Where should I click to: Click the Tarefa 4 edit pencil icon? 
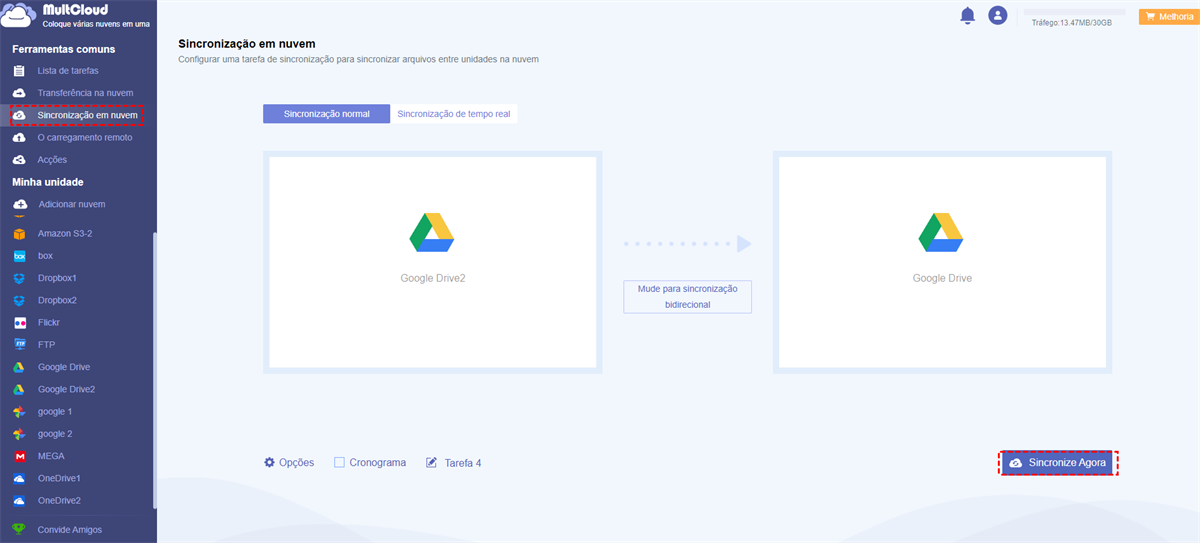[x=432, y=463]
